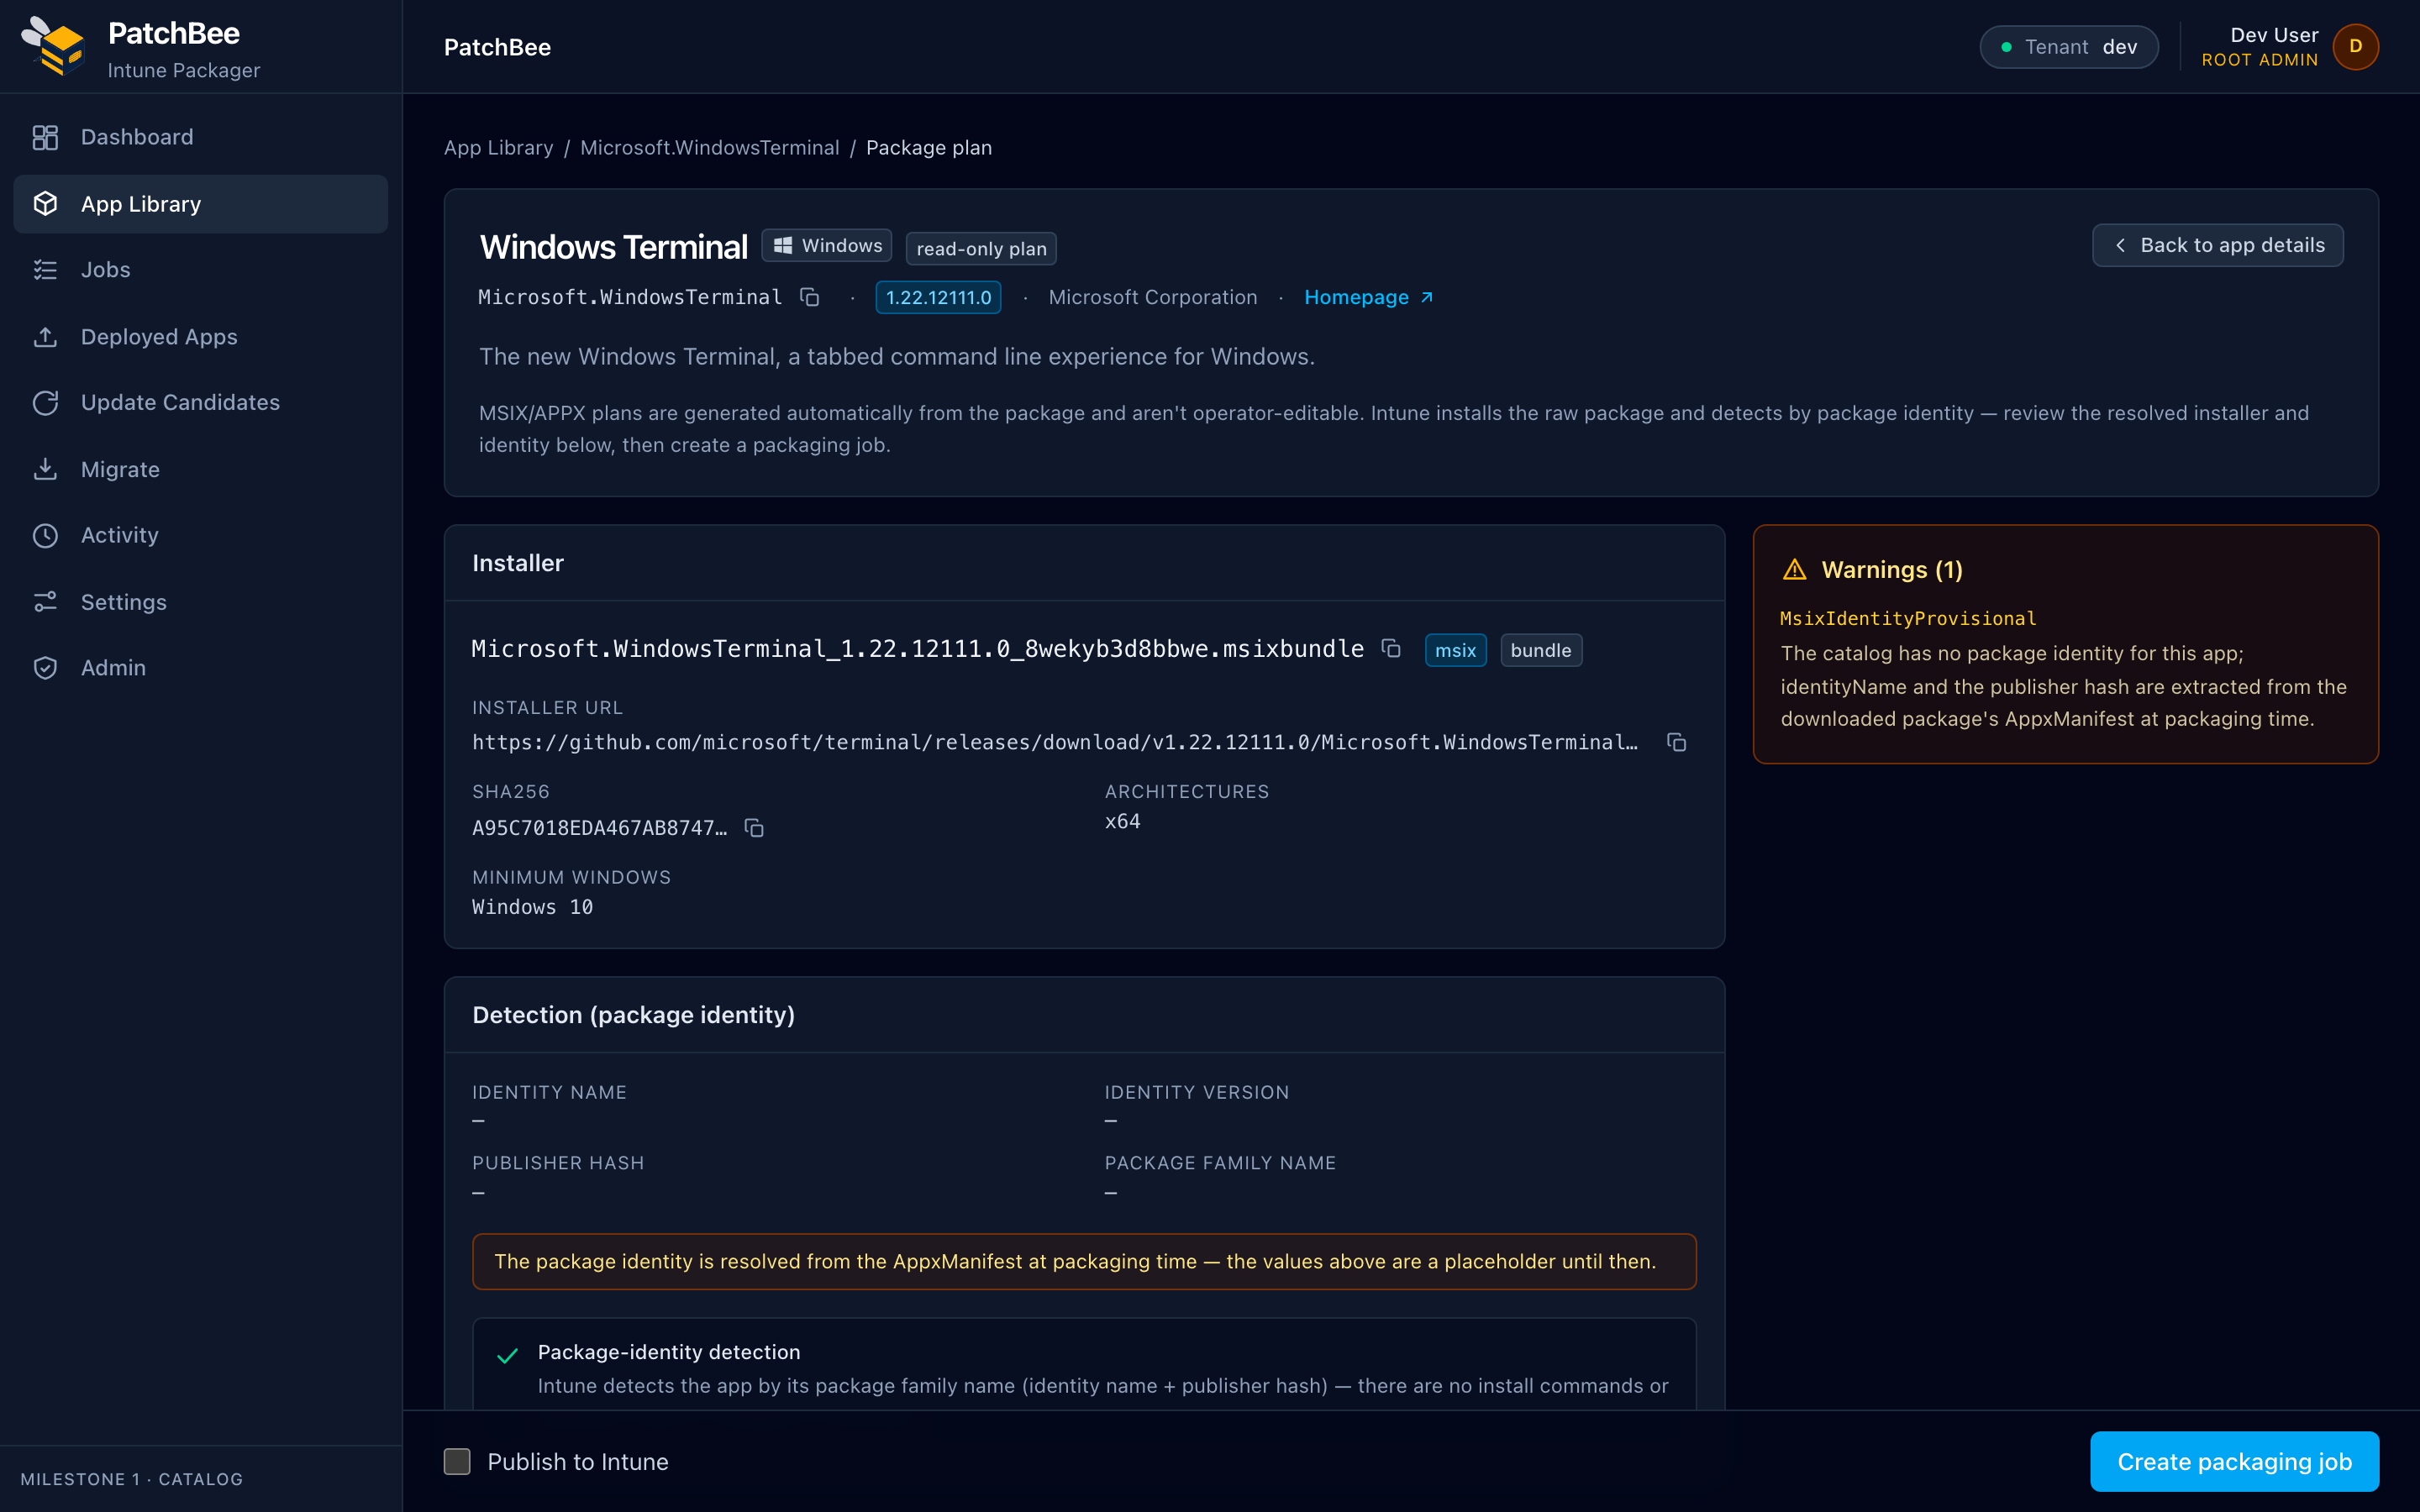Click the placeholder identity notice banner
2420x1512 pixels.
pyautogui.click(x=1084, y=1261)
